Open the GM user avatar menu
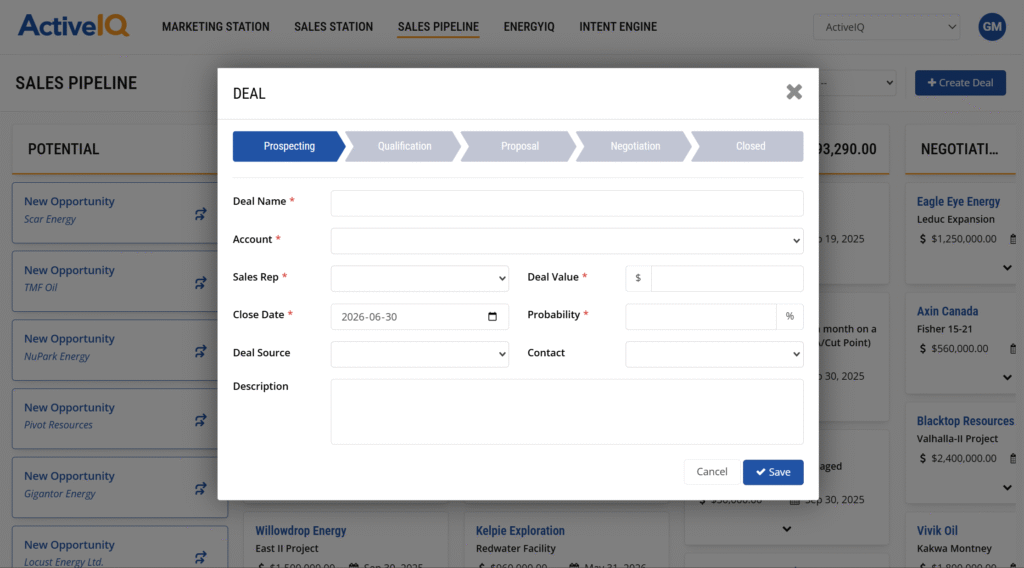Screen dimensions: 1024x568 [x=991, y=27]
